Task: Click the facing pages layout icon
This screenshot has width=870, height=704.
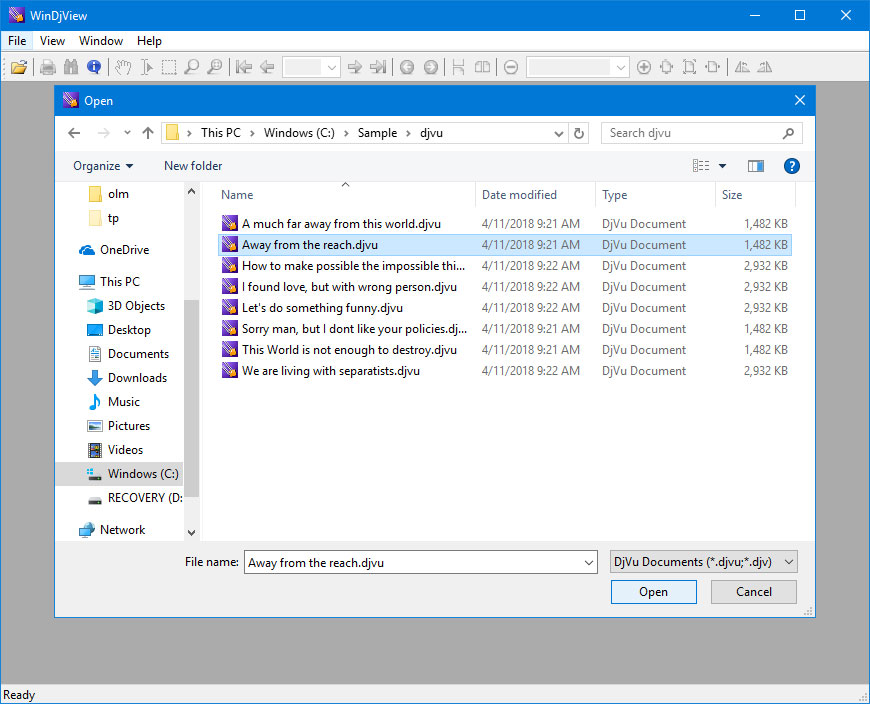Action: tap(482, 68)
